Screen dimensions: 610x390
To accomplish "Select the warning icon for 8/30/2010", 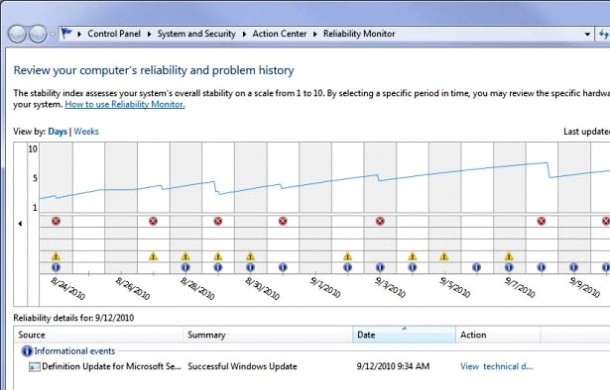I will 250,256.
